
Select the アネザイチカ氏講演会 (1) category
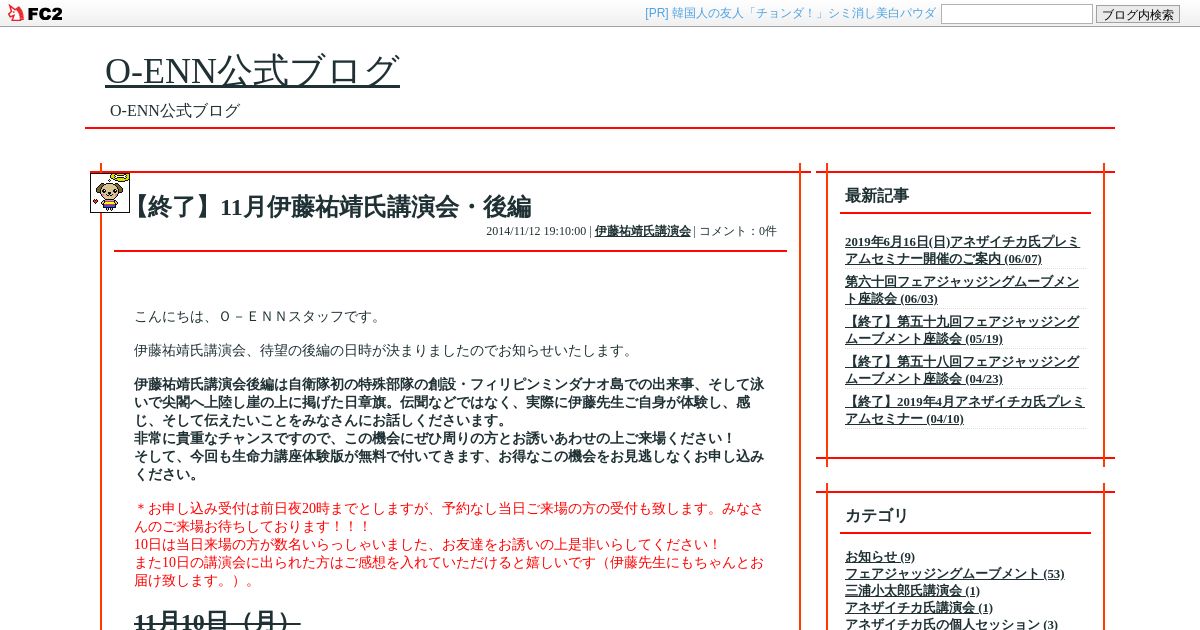tap(919, 608)
